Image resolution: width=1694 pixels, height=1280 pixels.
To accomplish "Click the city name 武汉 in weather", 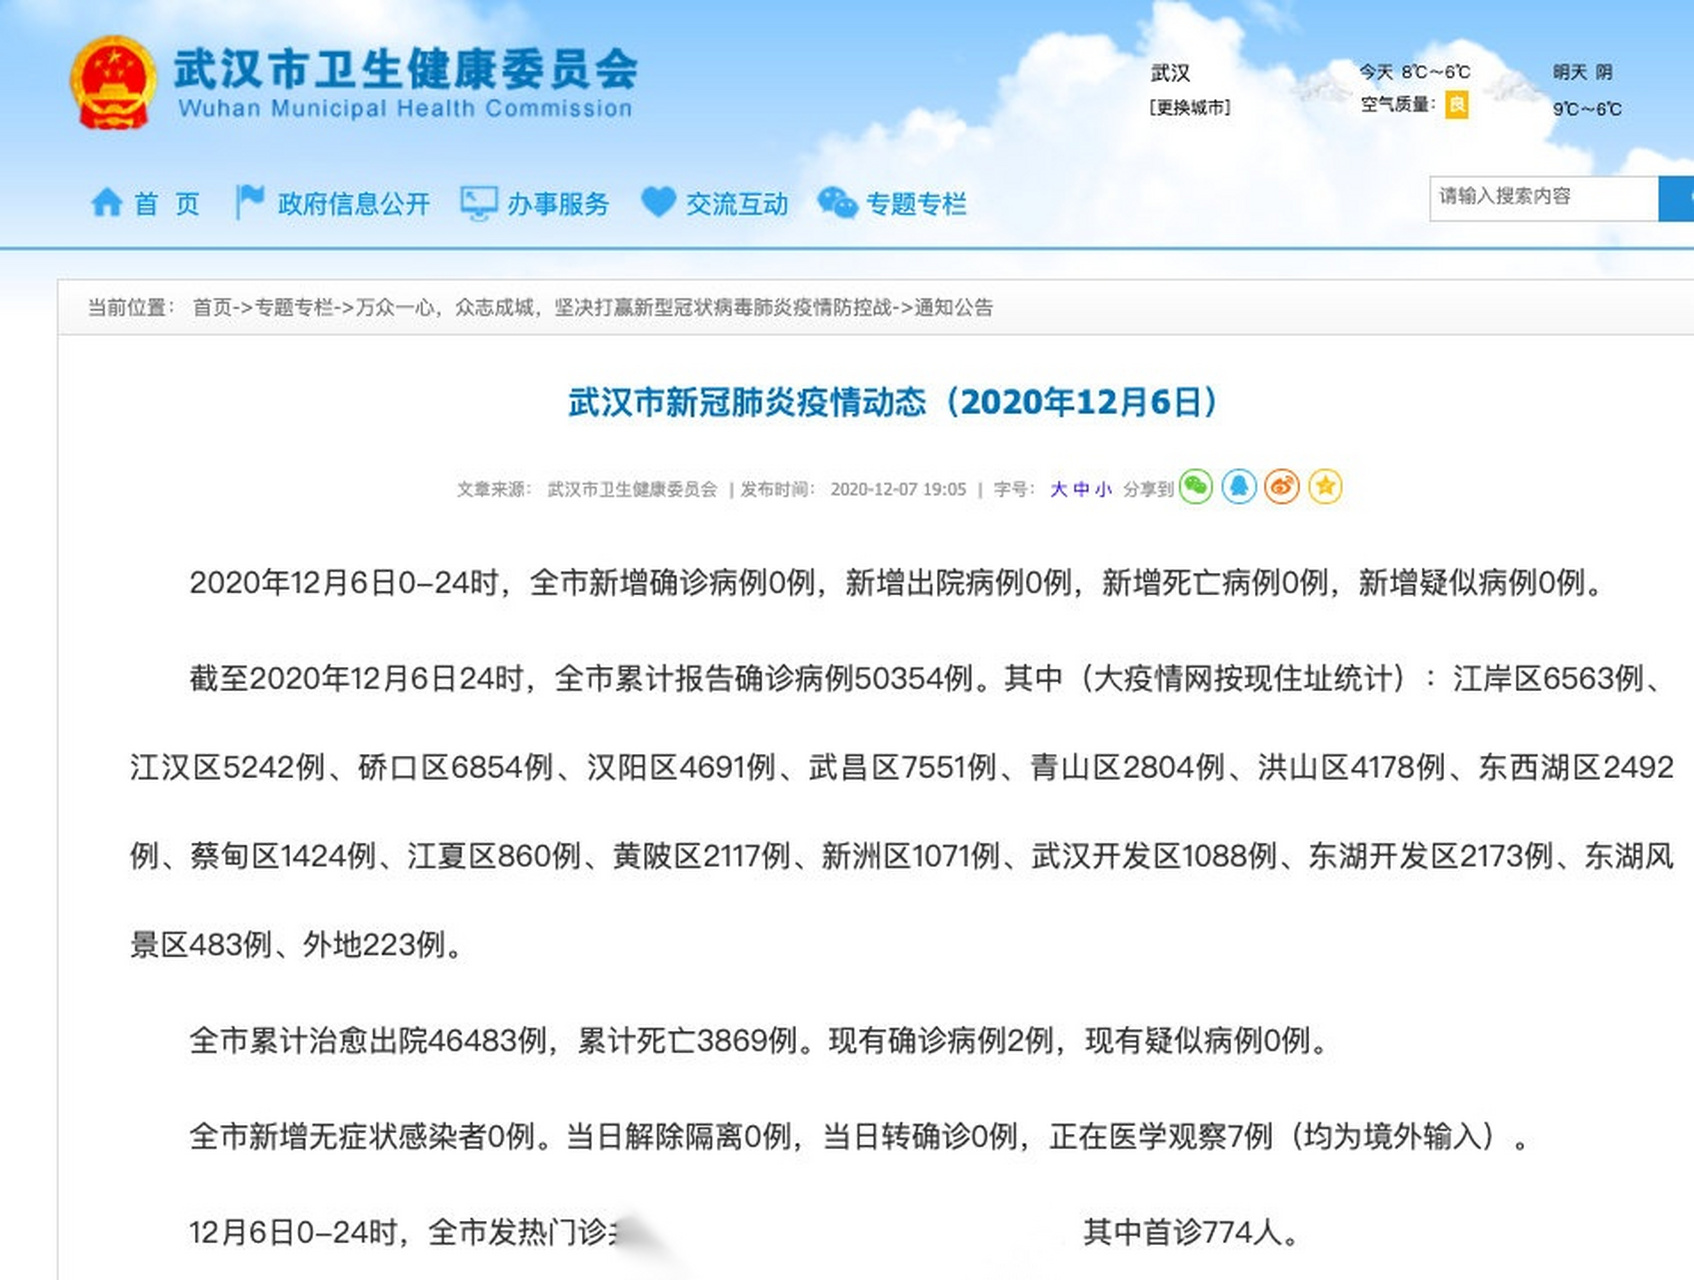I will tap(1170, 73).
